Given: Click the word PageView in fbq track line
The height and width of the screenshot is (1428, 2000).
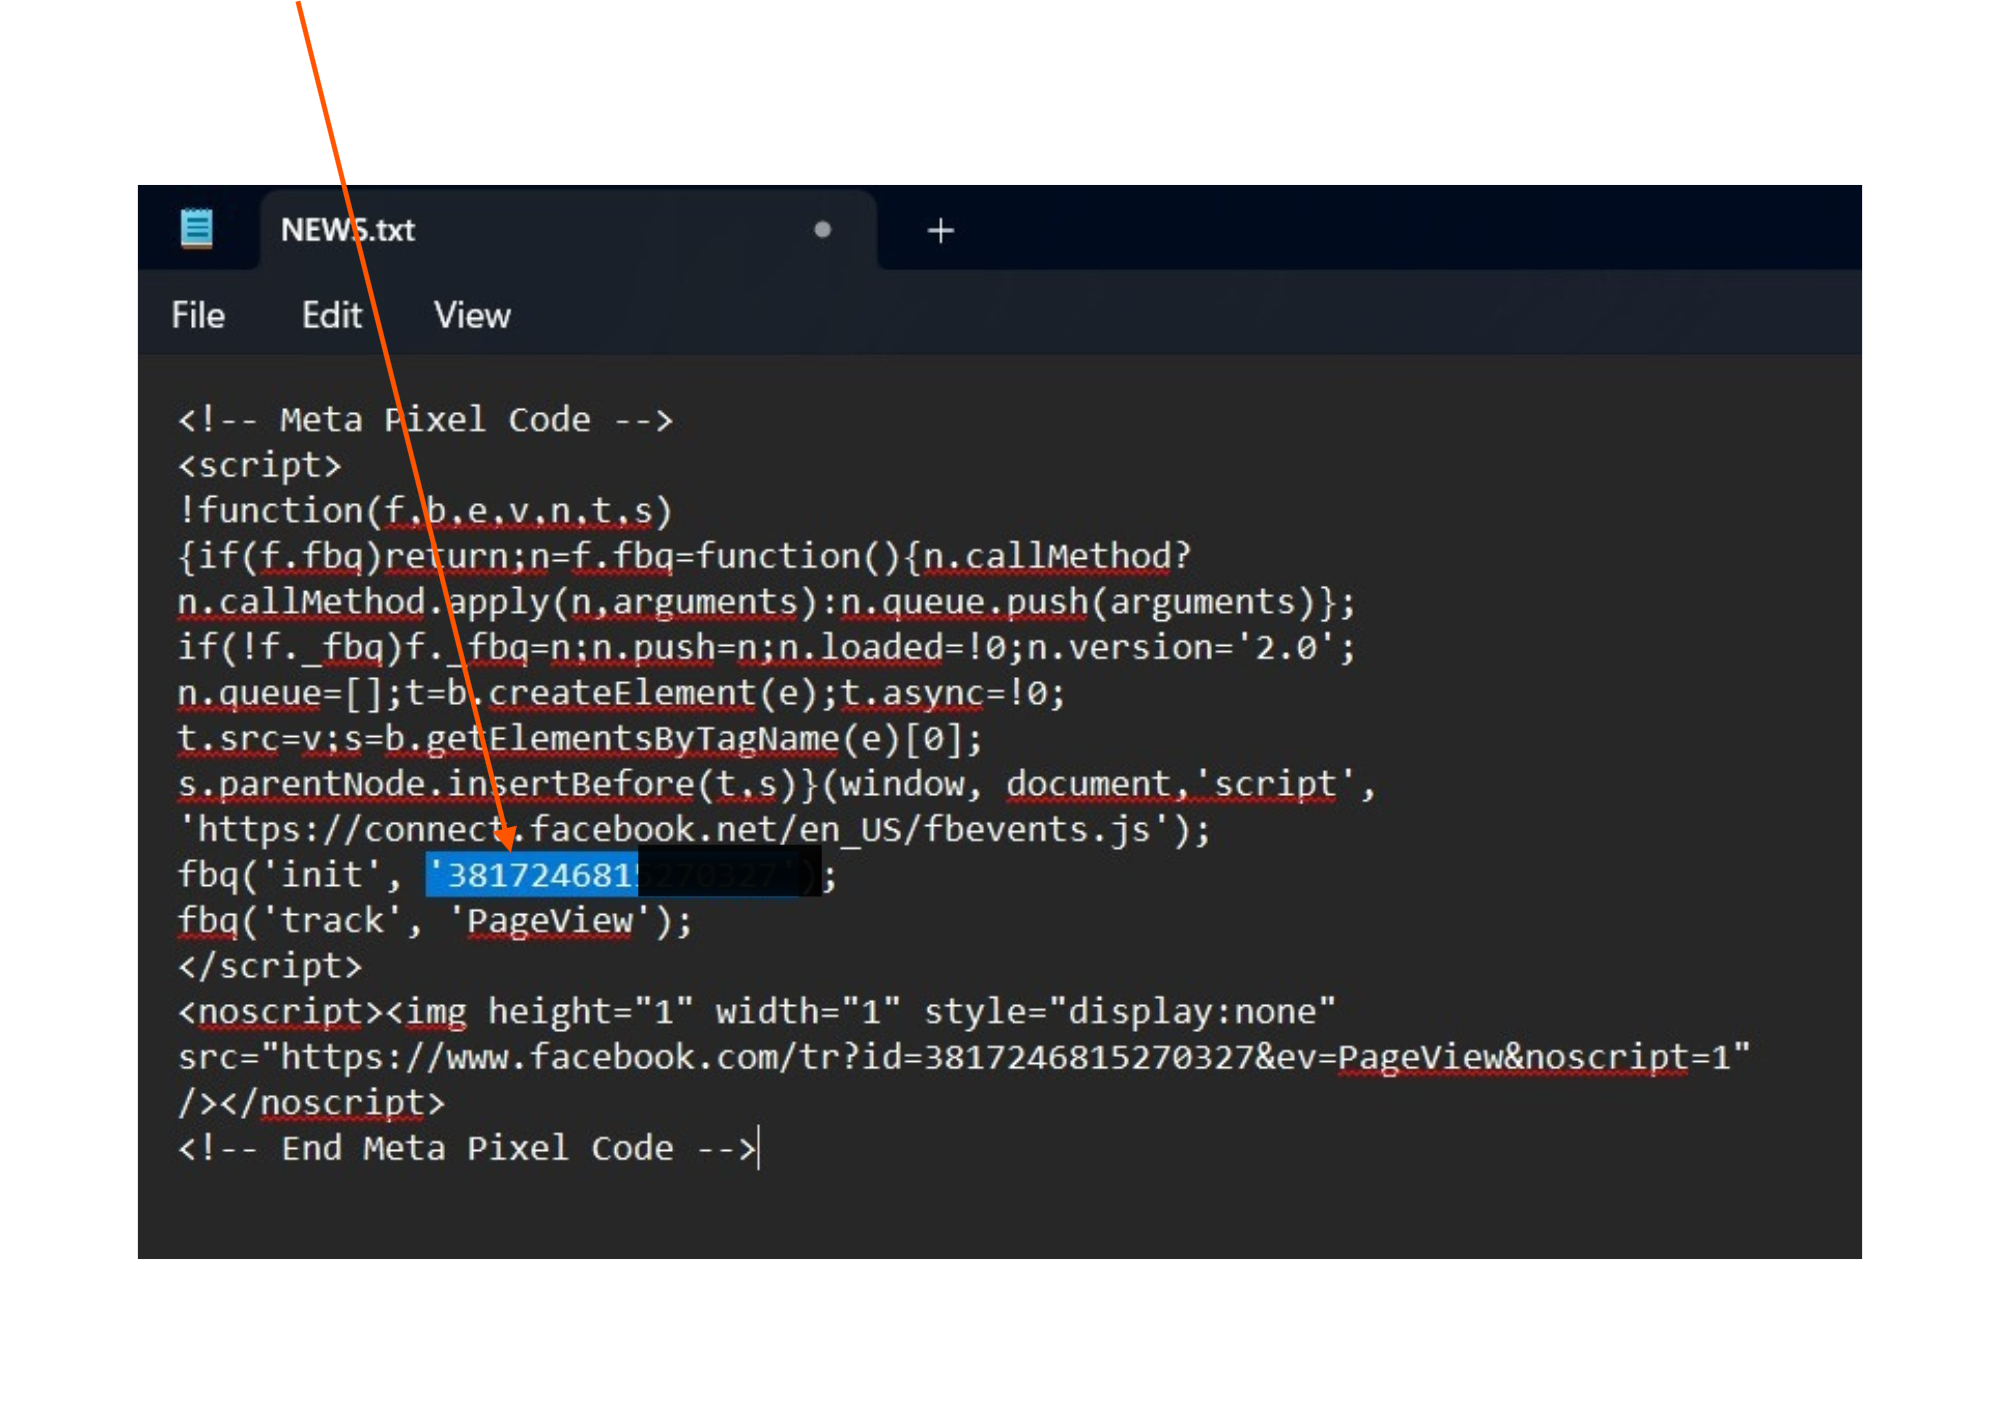Looking at the screenshot, I should click(x=550, y=921).
